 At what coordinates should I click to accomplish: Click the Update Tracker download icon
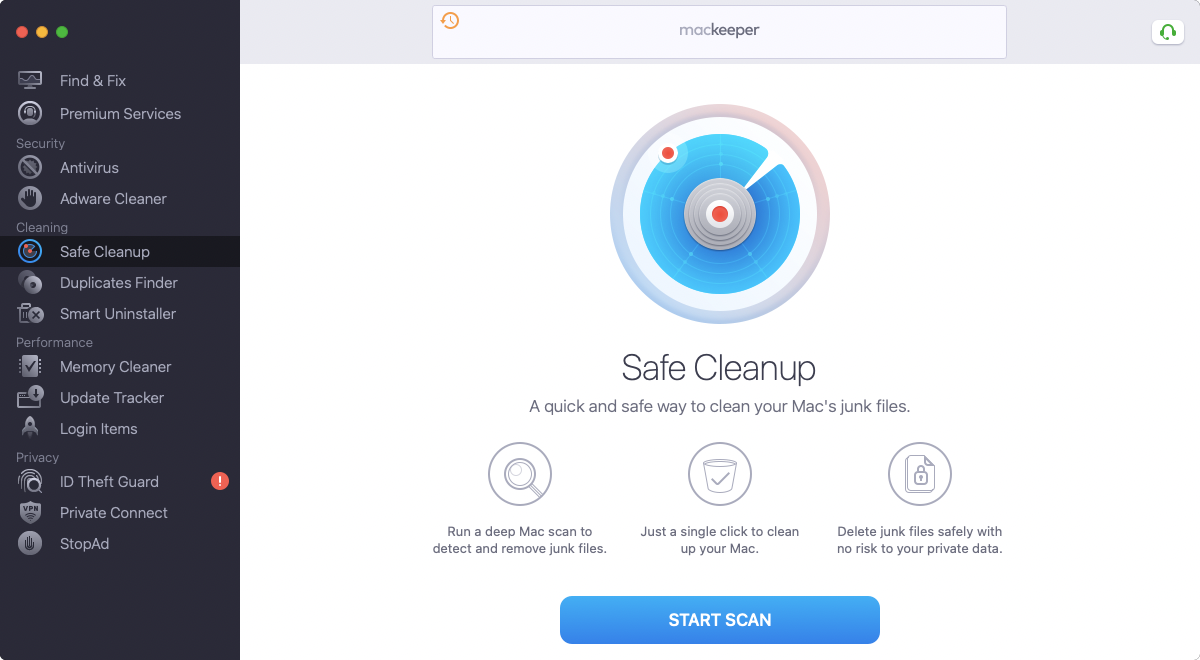[30, 398]
